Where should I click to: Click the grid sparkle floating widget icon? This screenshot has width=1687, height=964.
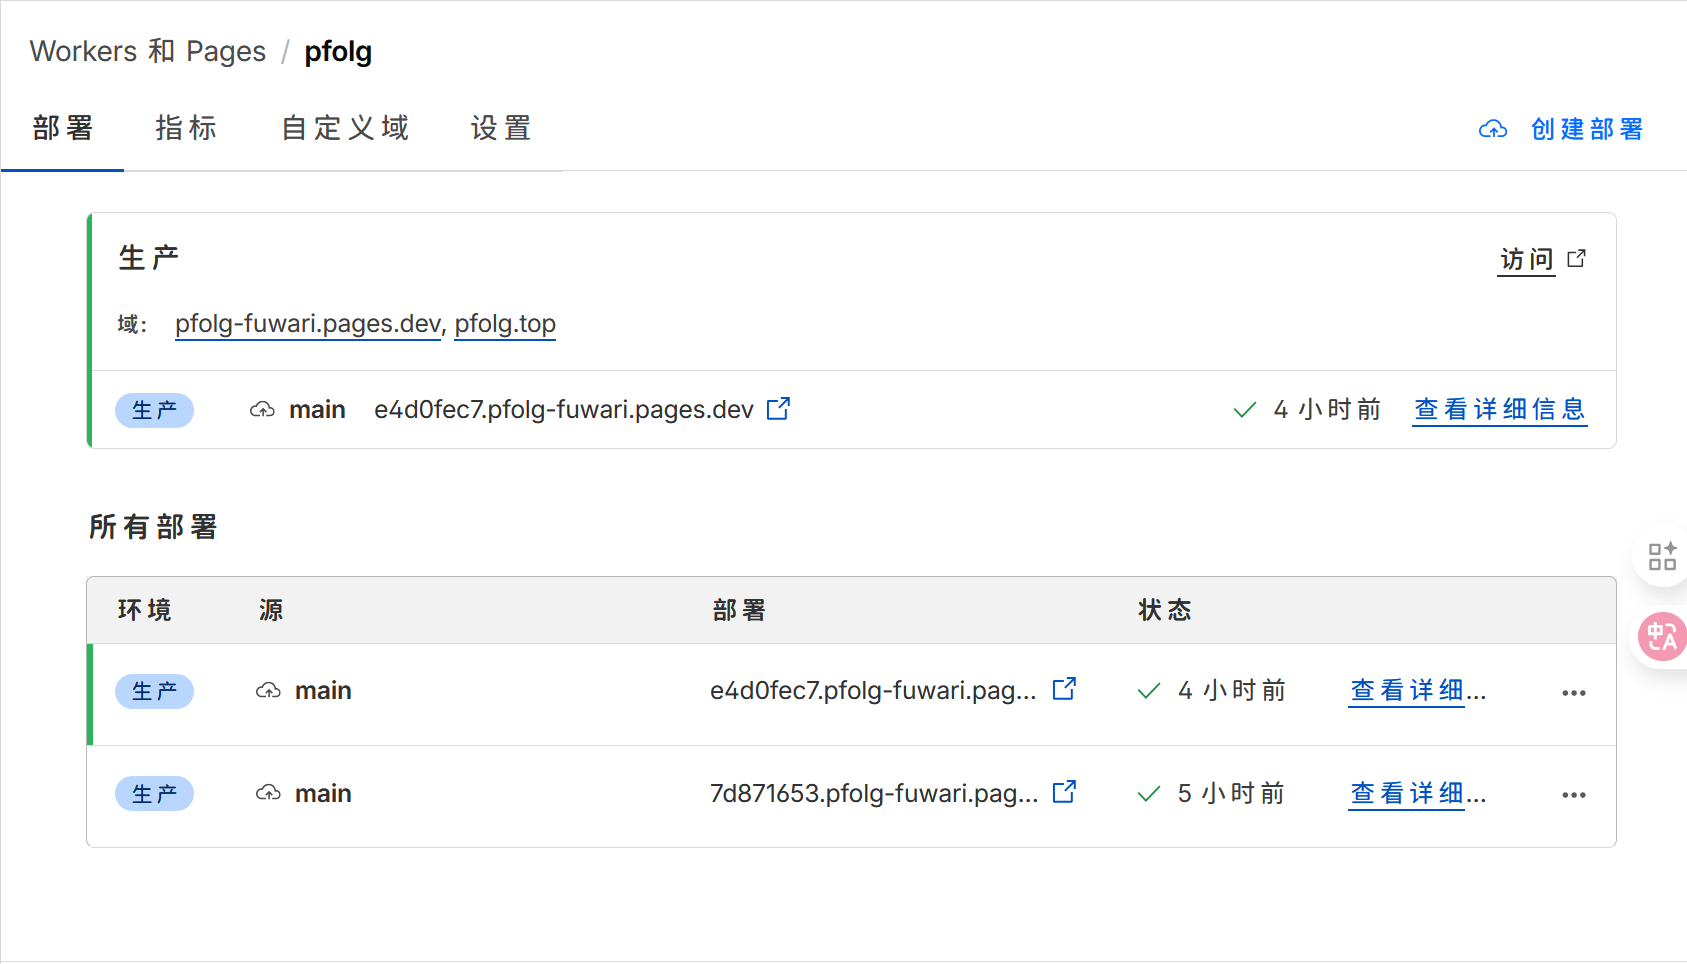(1662, 556)
